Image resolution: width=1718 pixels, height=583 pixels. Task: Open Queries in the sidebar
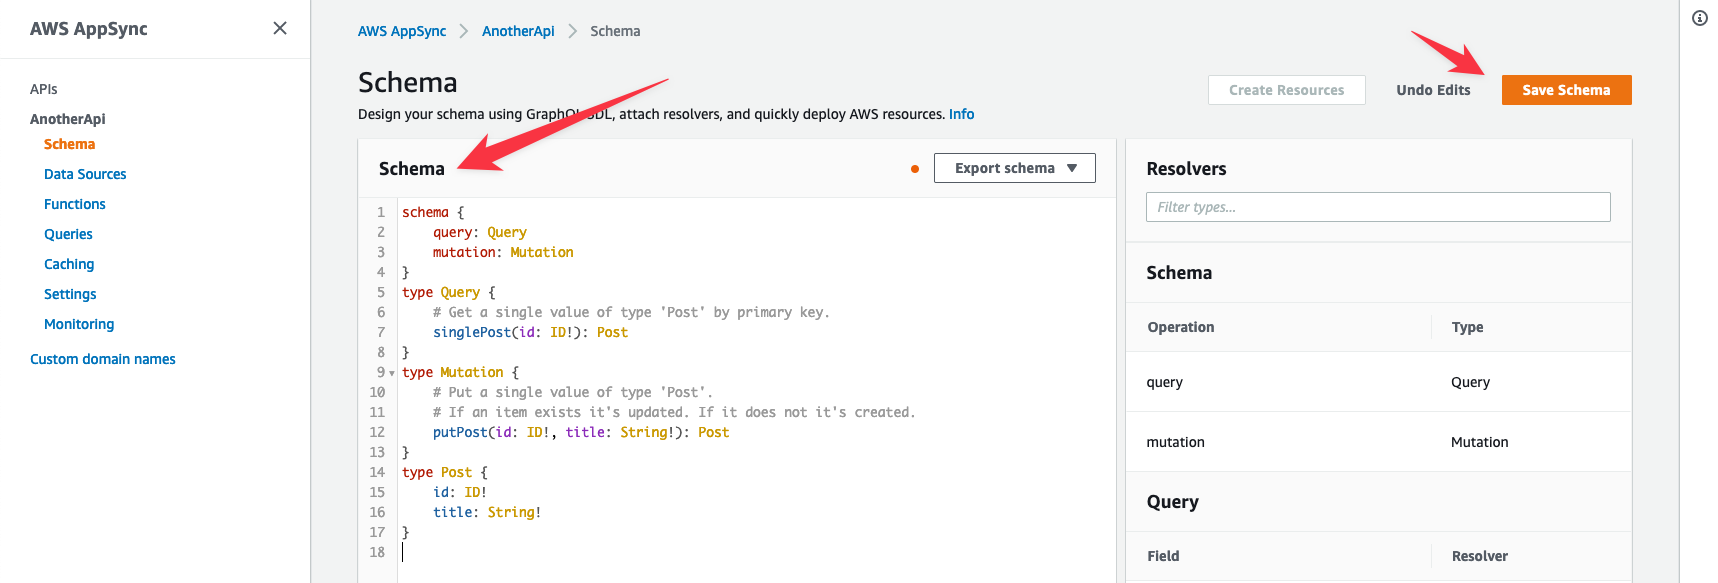point(68,234)
